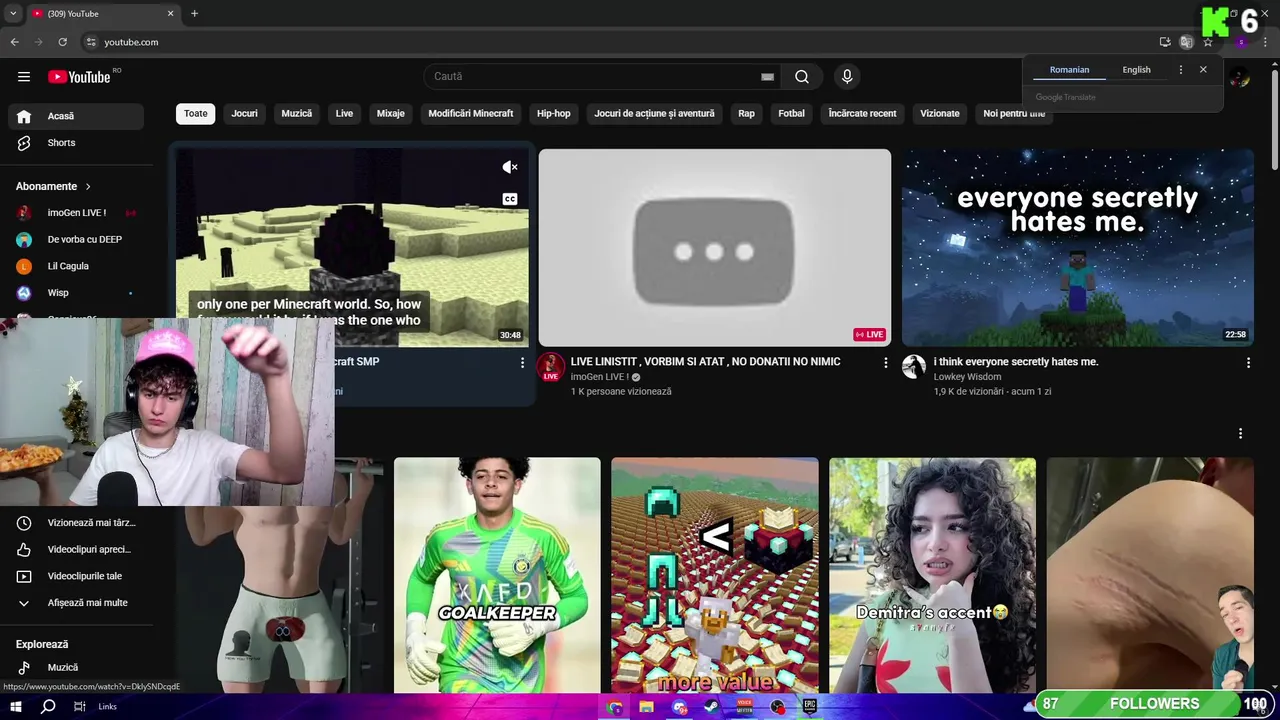Open the tab search dropdown arrow
Viewport: 1280px width, 720px height.
pos(13,14)
